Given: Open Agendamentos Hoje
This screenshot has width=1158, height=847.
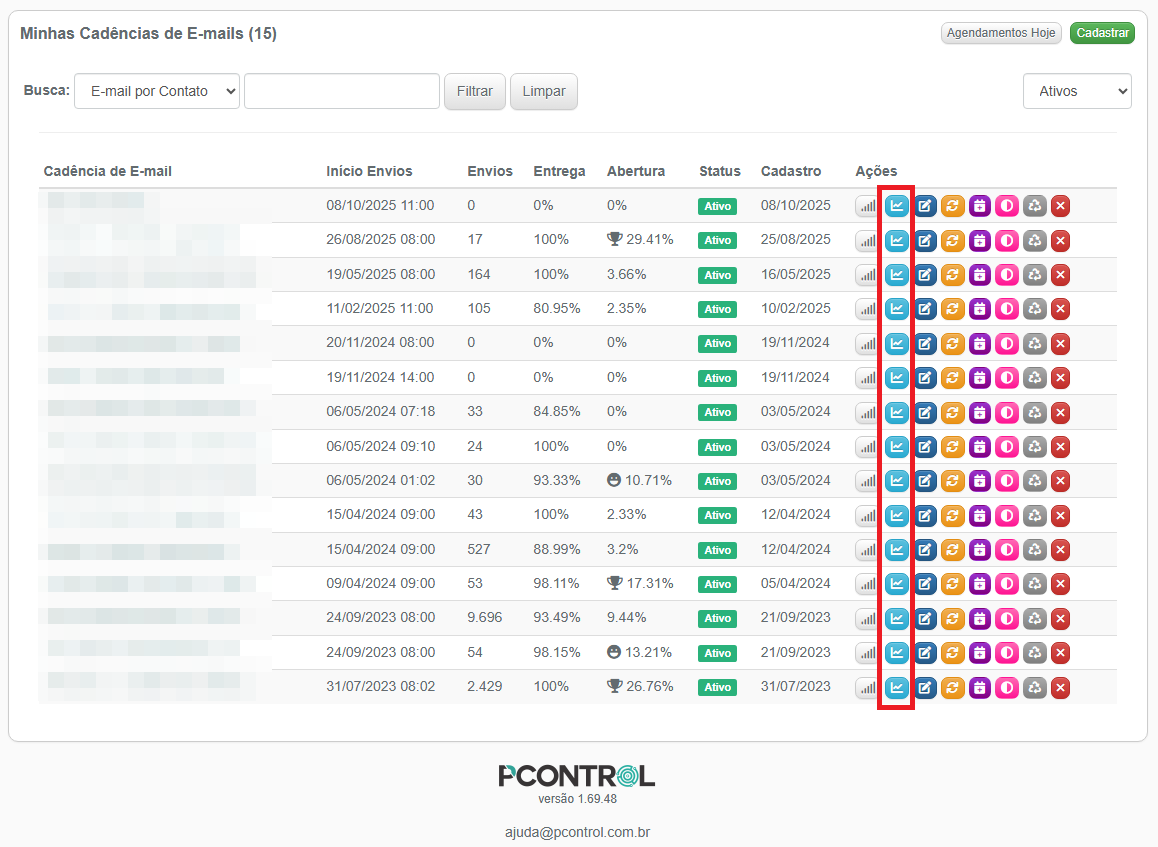Looking at the screenshot, I should point(1000,33).
